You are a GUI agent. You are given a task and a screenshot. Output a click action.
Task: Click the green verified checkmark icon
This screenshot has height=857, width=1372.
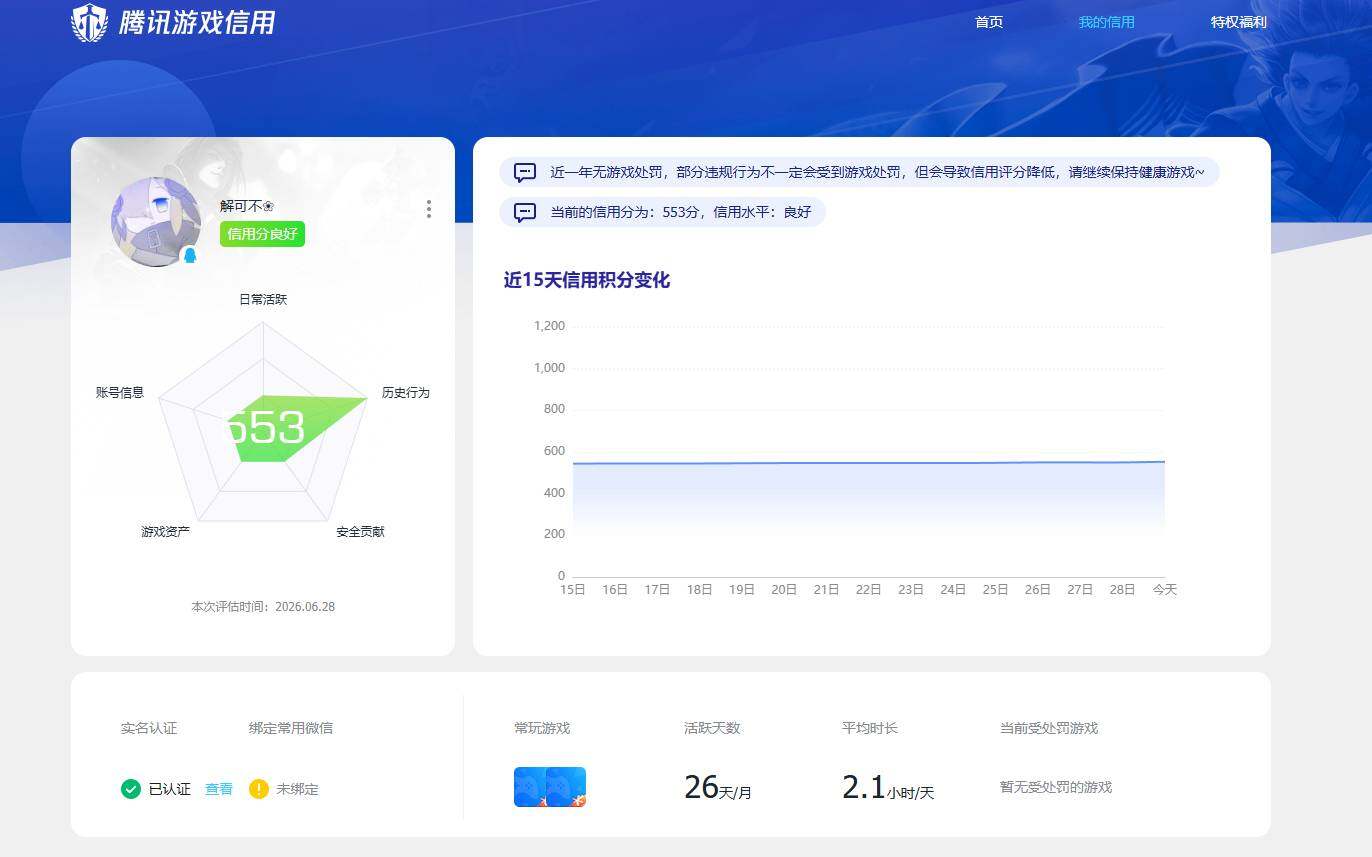click(130, 789)
